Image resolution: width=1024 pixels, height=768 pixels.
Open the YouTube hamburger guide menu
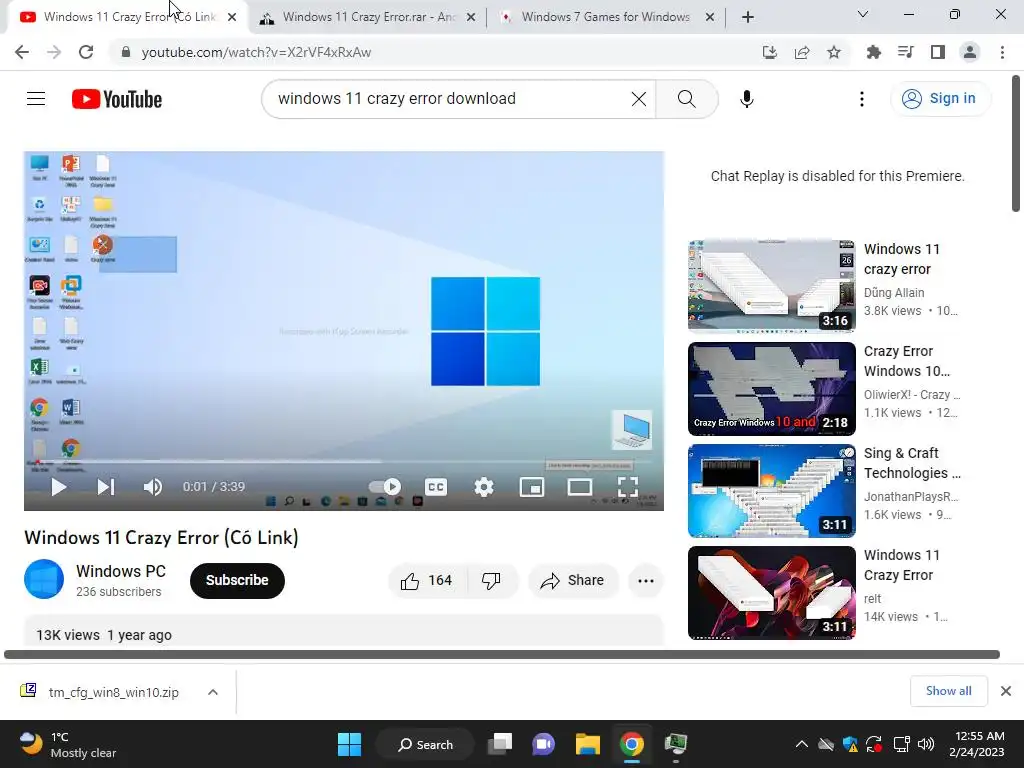click(x=36, y=99)
